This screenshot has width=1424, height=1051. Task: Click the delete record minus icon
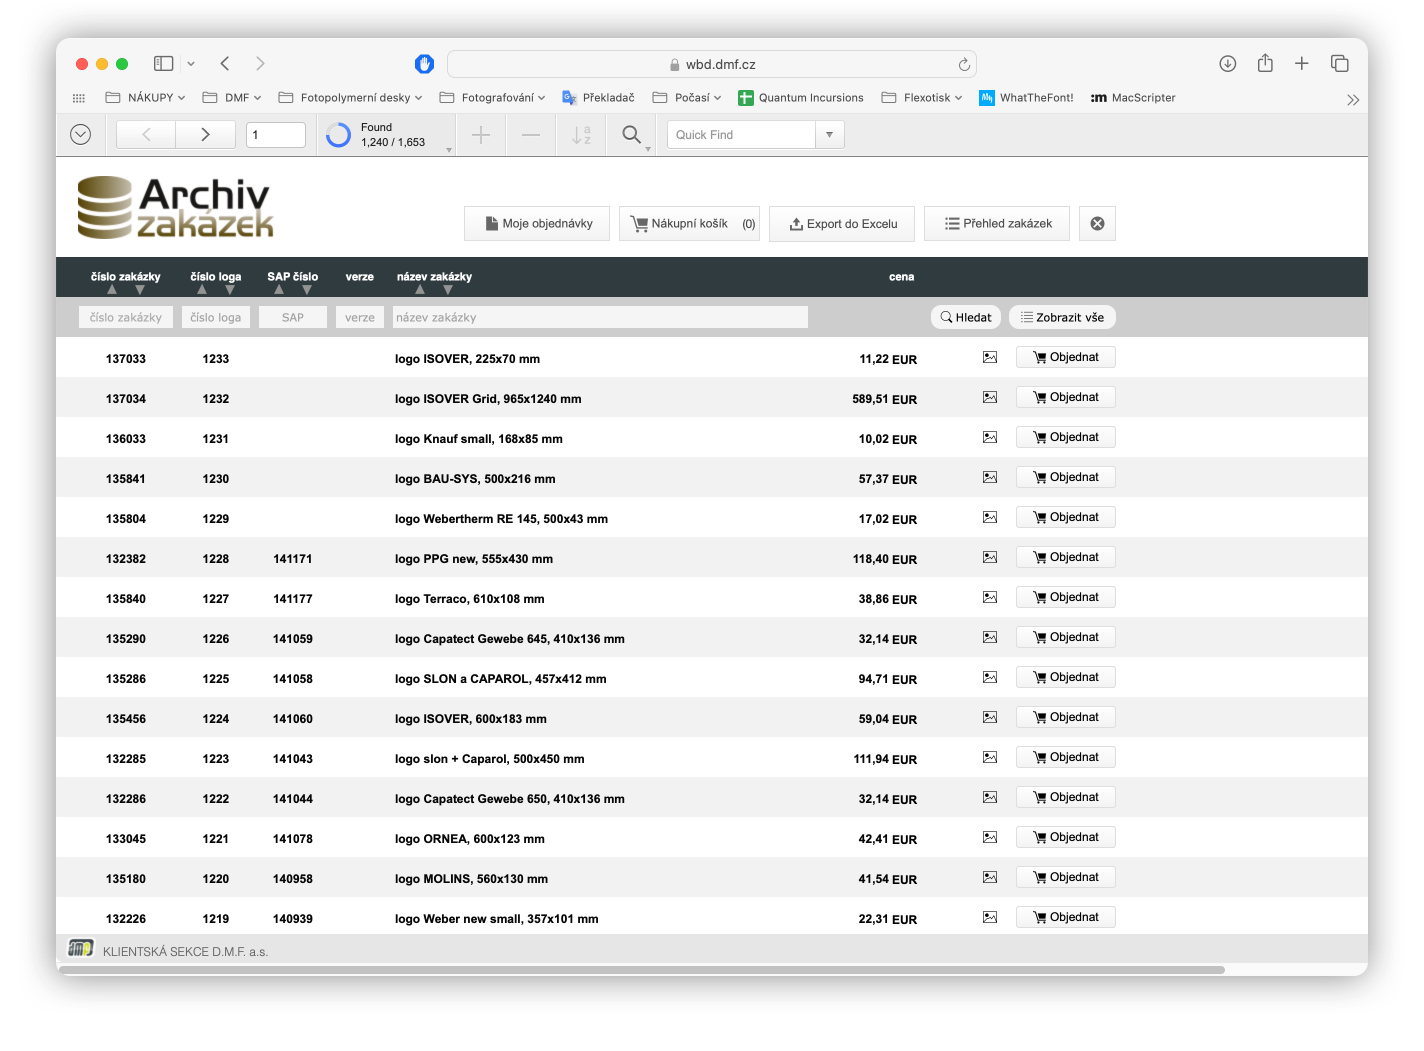click(531, 135)
